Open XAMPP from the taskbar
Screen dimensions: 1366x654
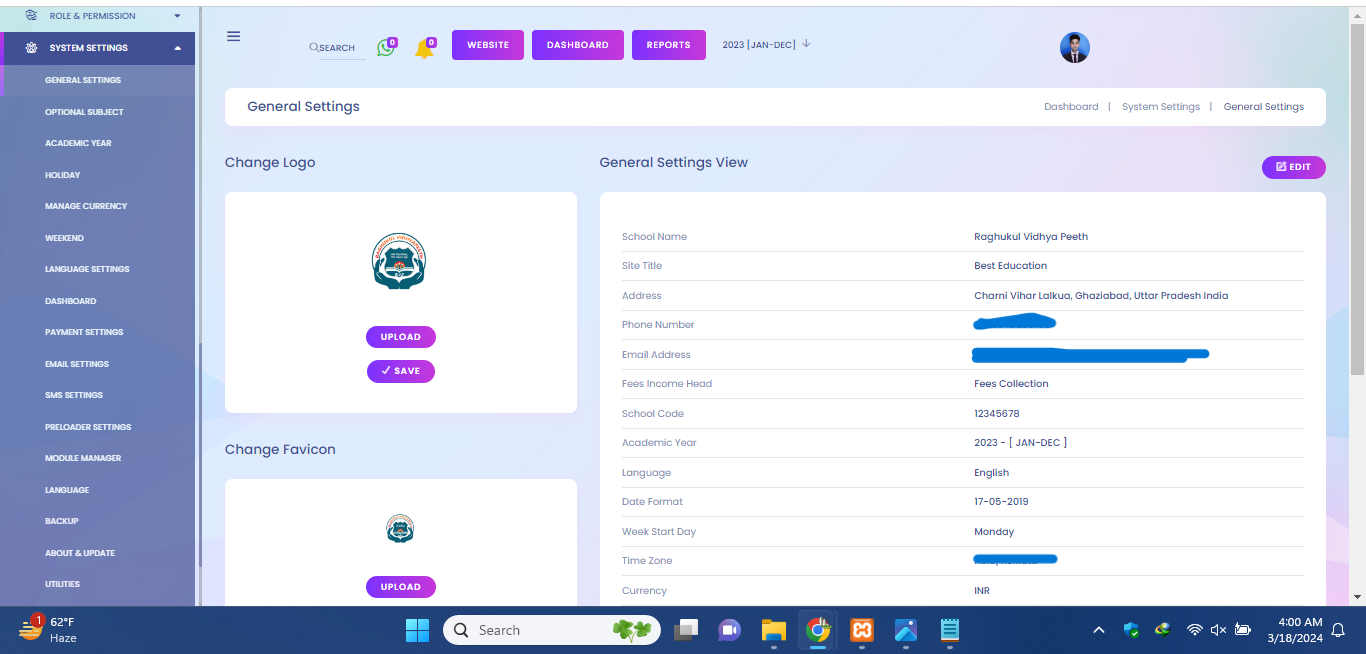861,630
